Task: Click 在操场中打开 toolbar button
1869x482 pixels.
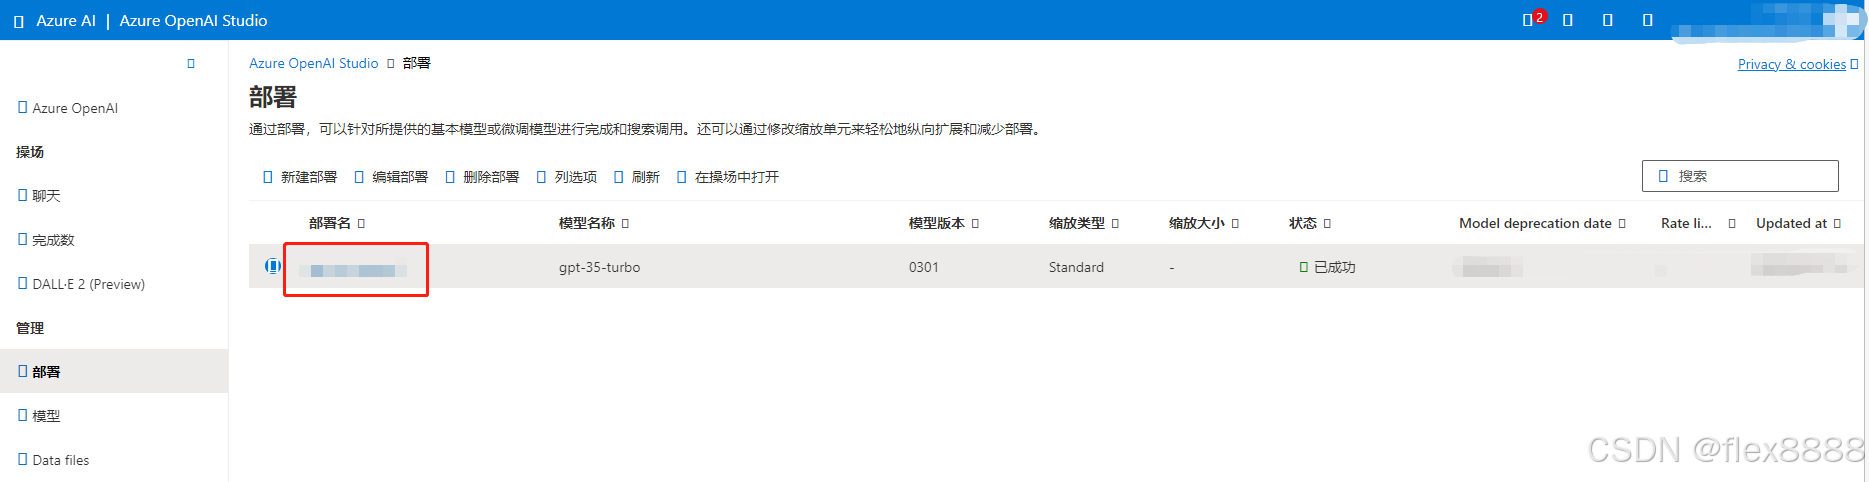Action: pos(727,177)
